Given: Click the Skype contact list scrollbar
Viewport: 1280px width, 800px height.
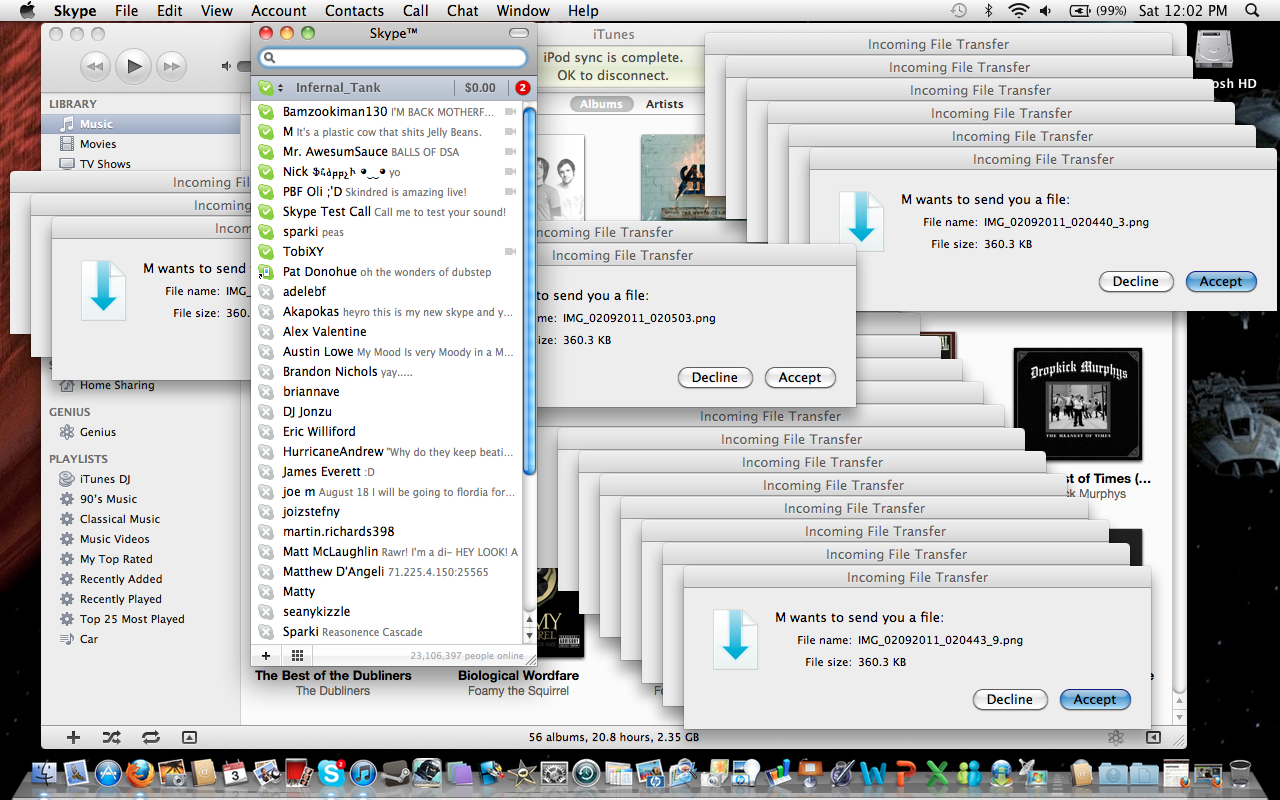Looking at the screenshot, I should tap(530, 290).
